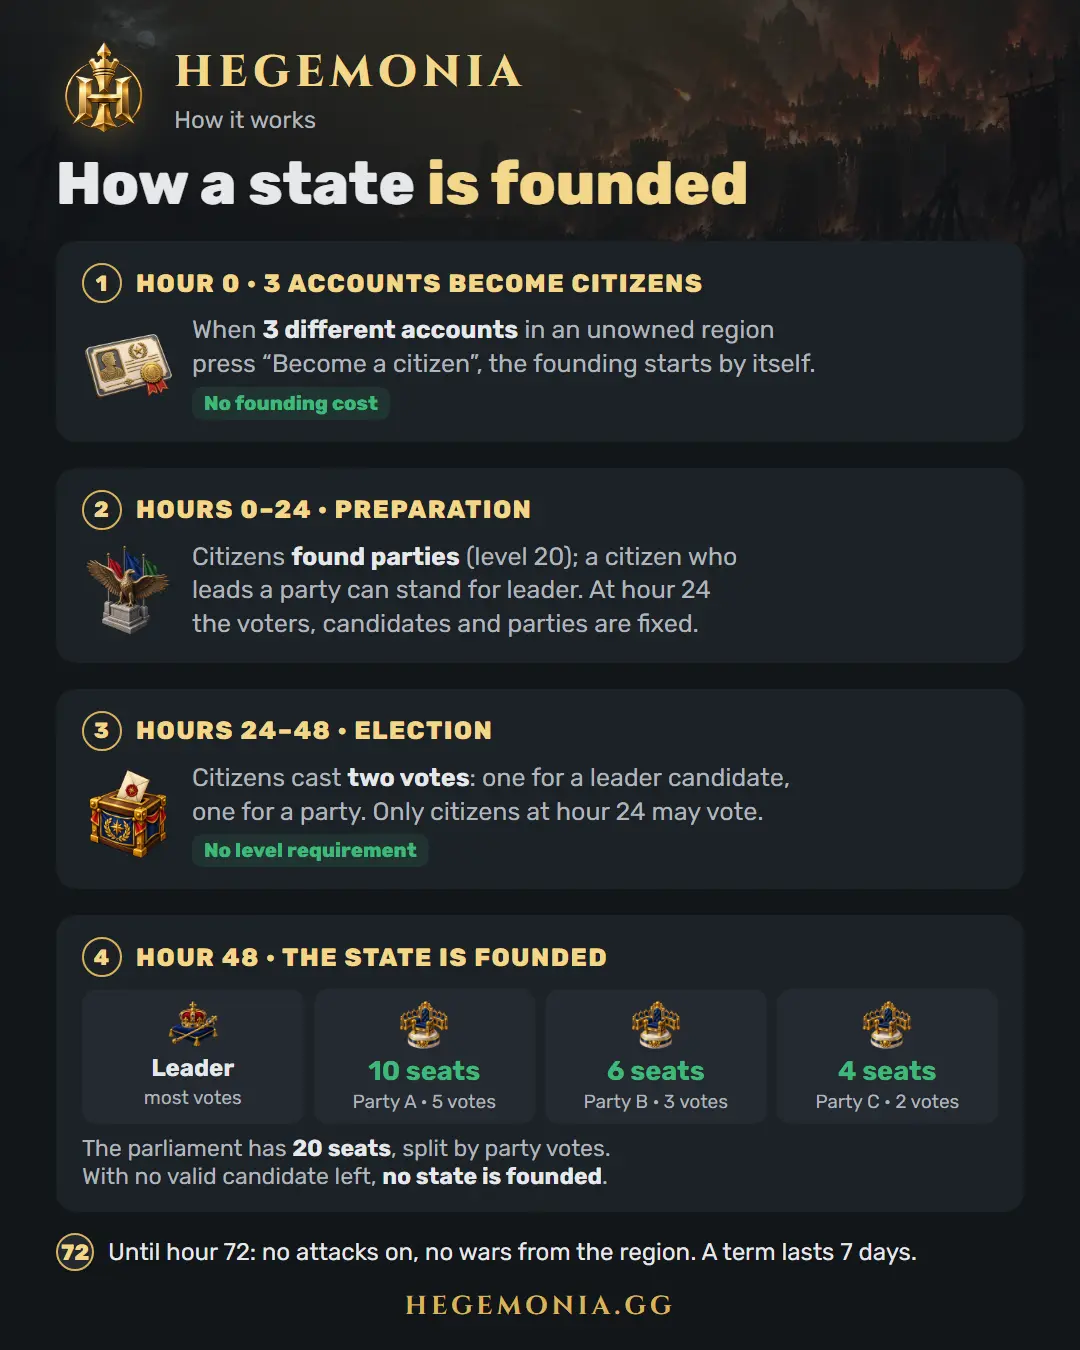Click the No level requirement badge
This screenshot has width=1080, height=1350.
(x=310, y=850)
